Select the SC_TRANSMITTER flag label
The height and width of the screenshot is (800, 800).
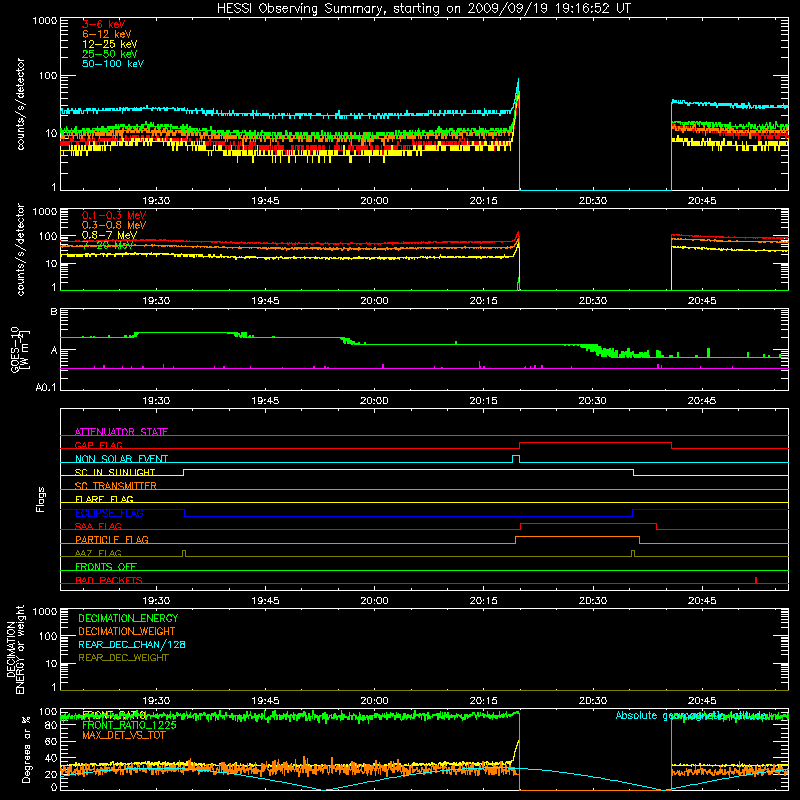click(115, 486)
